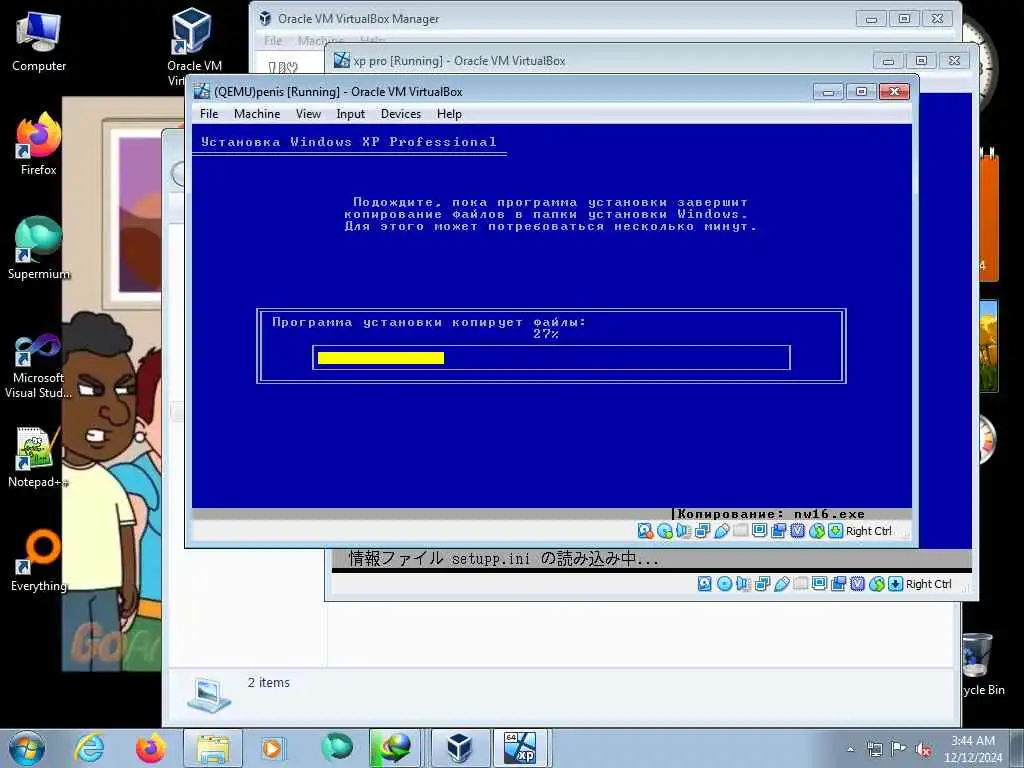Select the Computer desktop icon
This screenshot has height=768, width=1024.
[x=39, y=42]
